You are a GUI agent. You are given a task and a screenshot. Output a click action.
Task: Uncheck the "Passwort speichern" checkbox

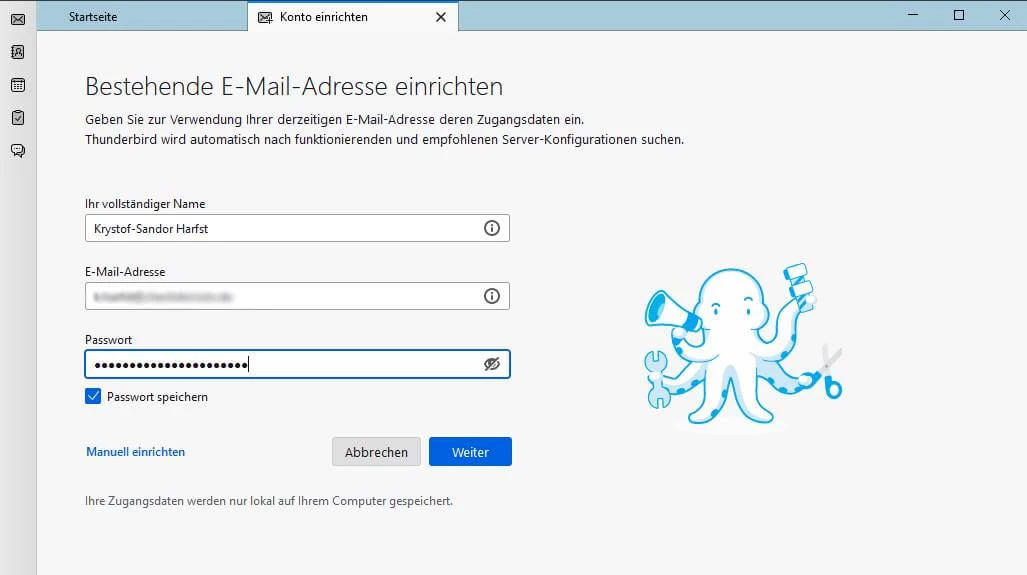93,397
